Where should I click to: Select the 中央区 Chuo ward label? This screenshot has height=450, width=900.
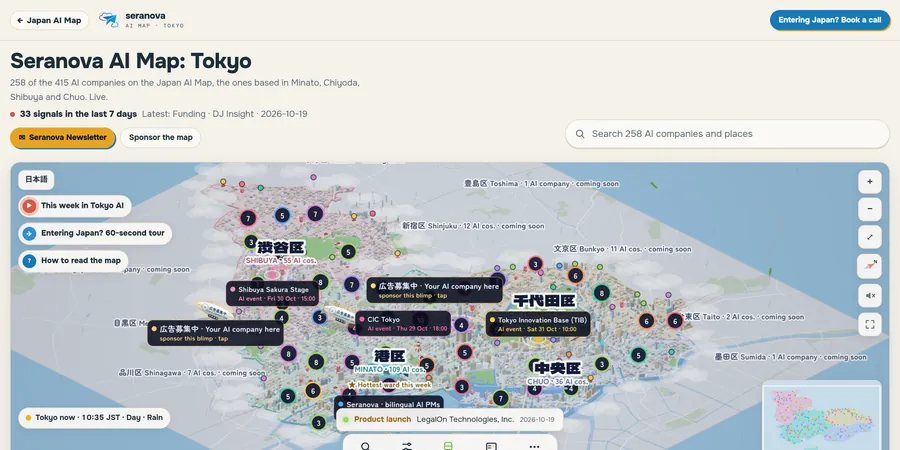(x=557, y=373)
